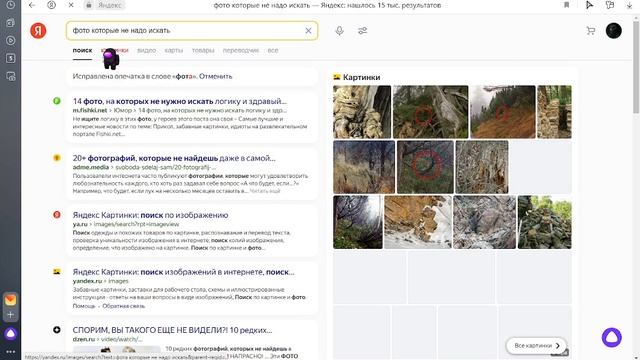Switch to the видео tab

point(147,50)
